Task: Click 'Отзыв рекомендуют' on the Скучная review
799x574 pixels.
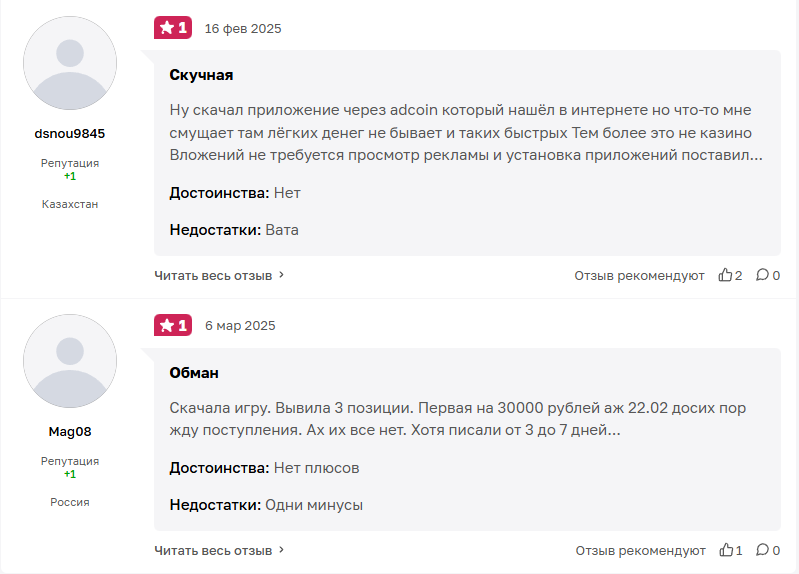Action: click(639, 275)
